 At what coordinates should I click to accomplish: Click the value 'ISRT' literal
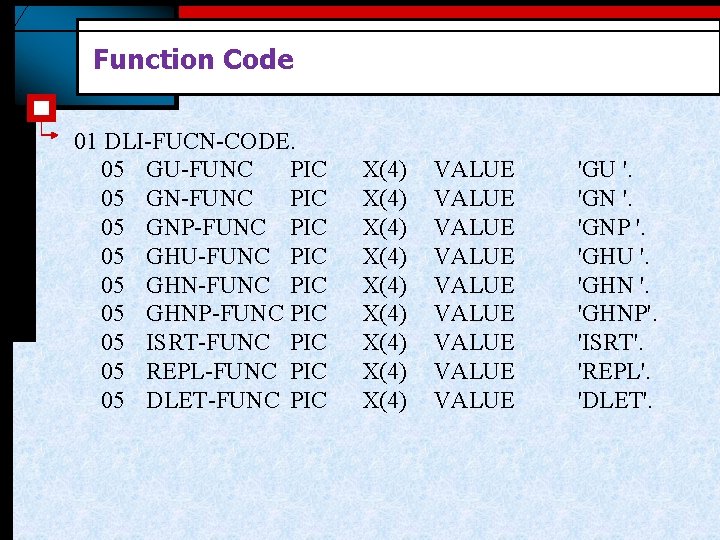pos(610,343)
